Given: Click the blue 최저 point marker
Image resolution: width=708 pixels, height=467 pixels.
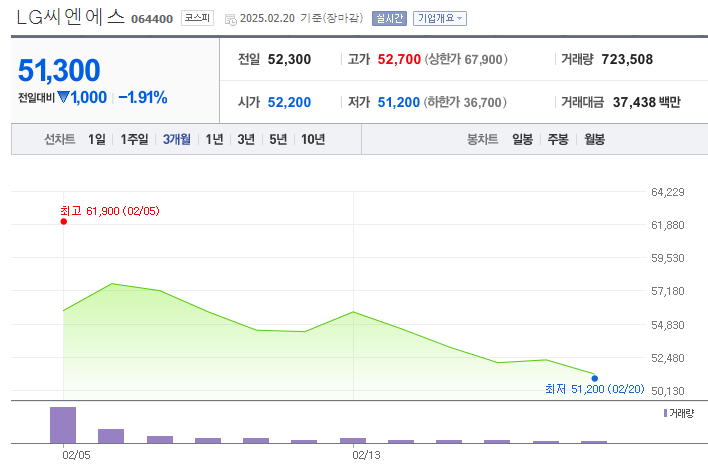Looking at the screenshot, I should pos(595,378).
